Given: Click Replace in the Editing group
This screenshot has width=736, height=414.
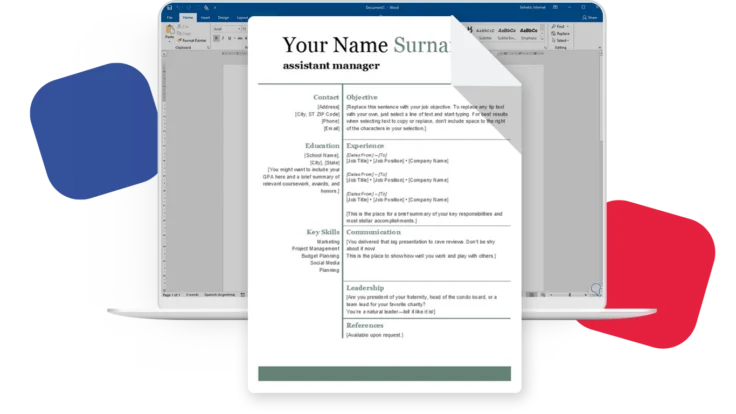Looking at the screenshot, I should tap(560, 34).
